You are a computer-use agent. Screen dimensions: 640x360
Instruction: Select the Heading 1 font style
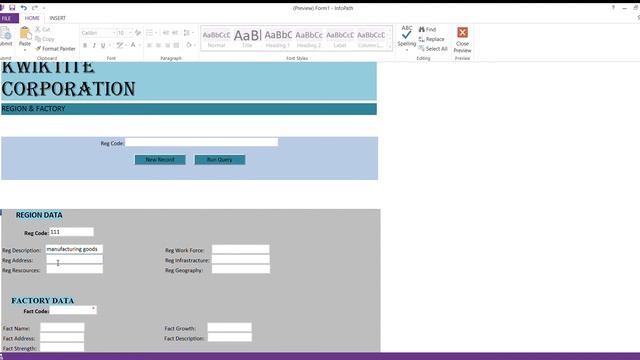click(278, 39)
